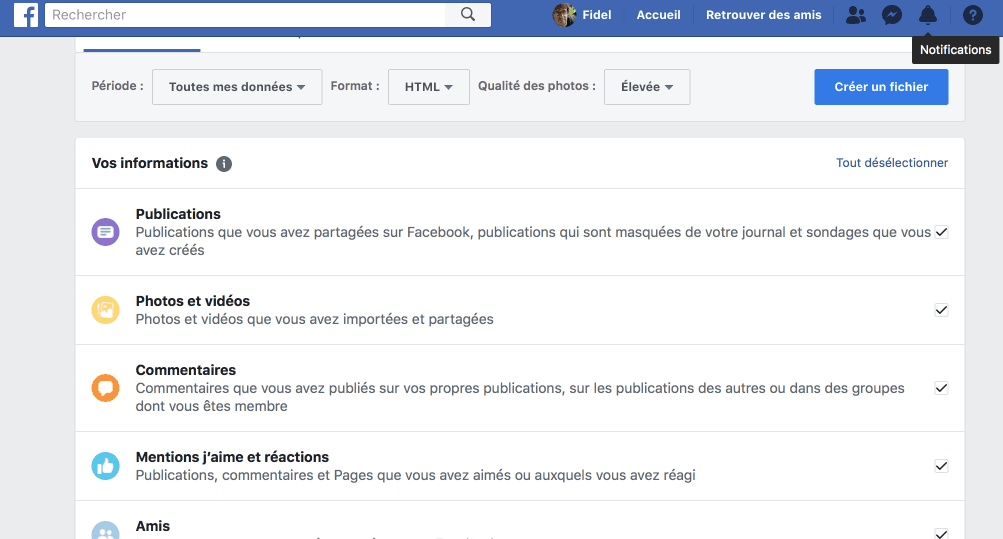Open the help question mark icon
1003x539 pixels.
click(972, 15)
